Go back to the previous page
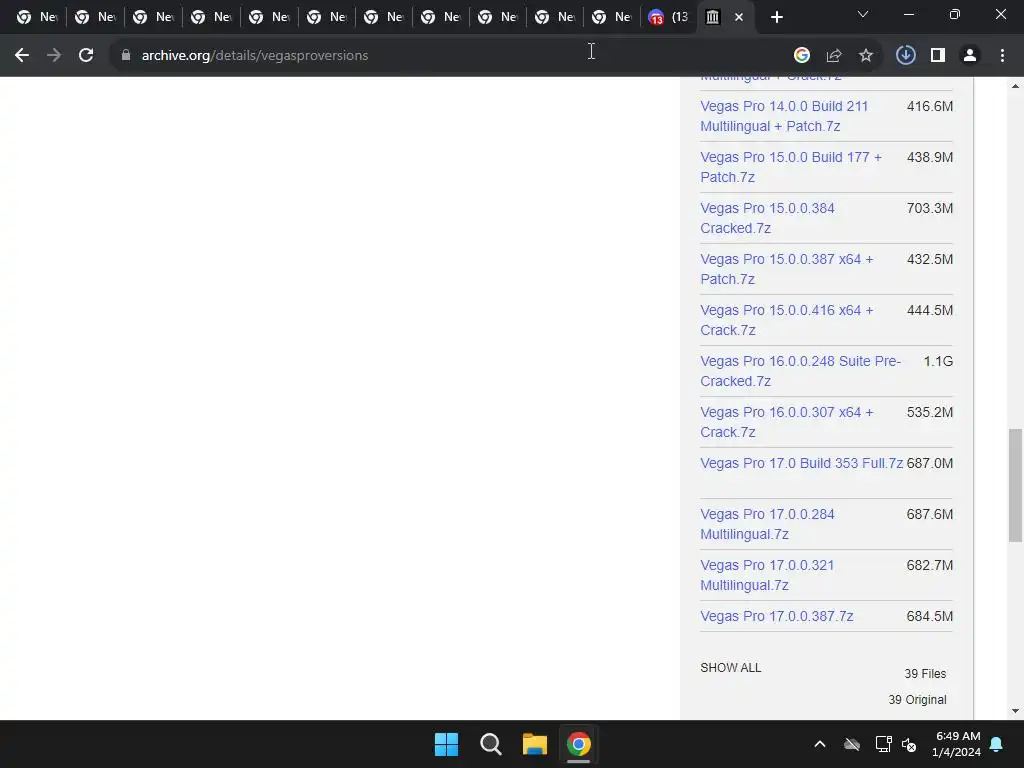 tap(22, 56)
